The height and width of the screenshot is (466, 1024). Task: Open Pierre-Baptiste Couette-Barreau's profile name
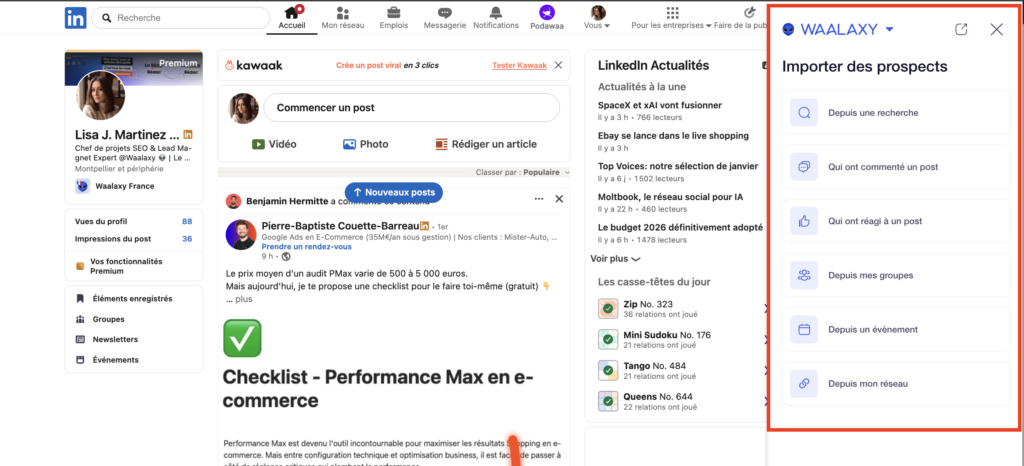340,226
